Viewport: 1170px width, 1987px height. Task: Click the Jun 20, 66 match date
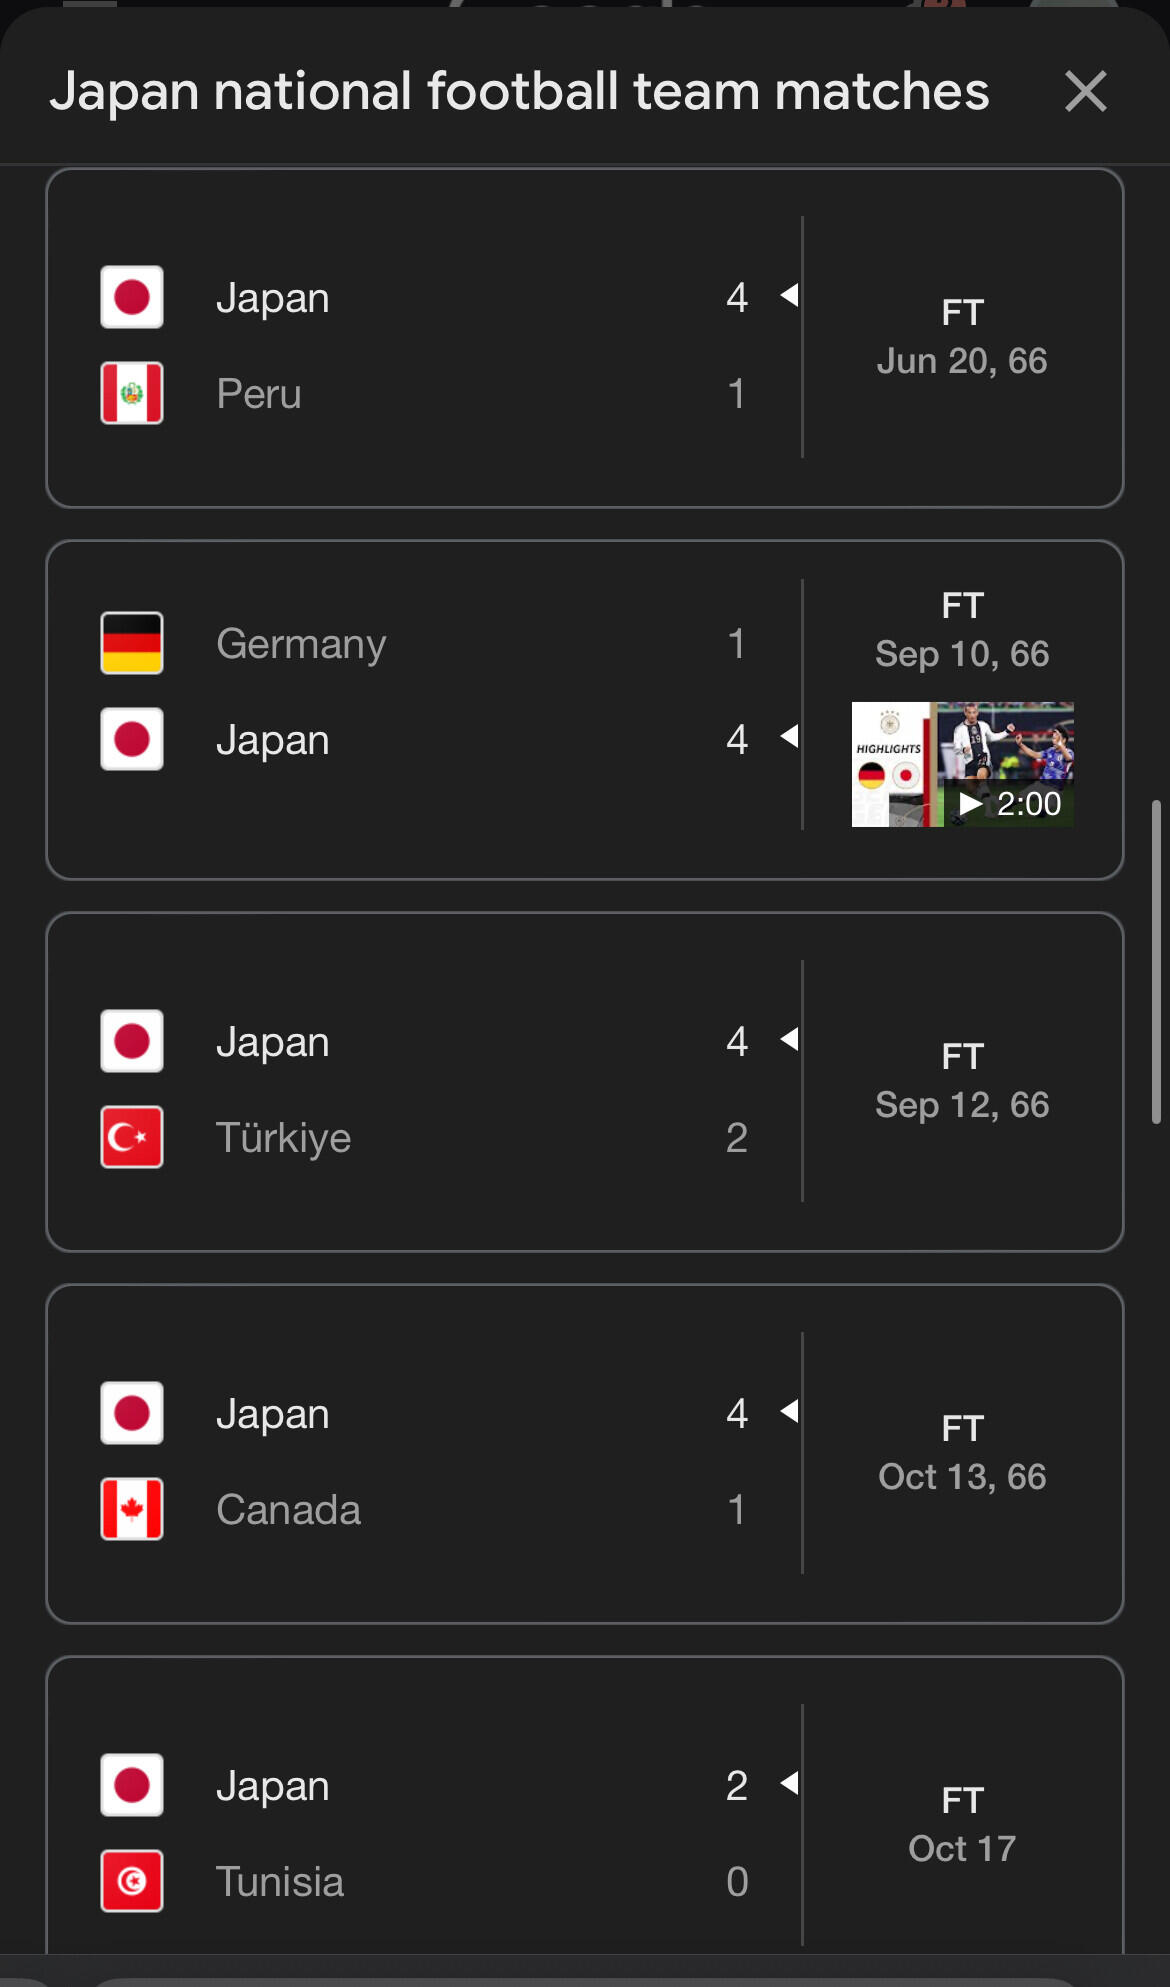pos(962,361)
